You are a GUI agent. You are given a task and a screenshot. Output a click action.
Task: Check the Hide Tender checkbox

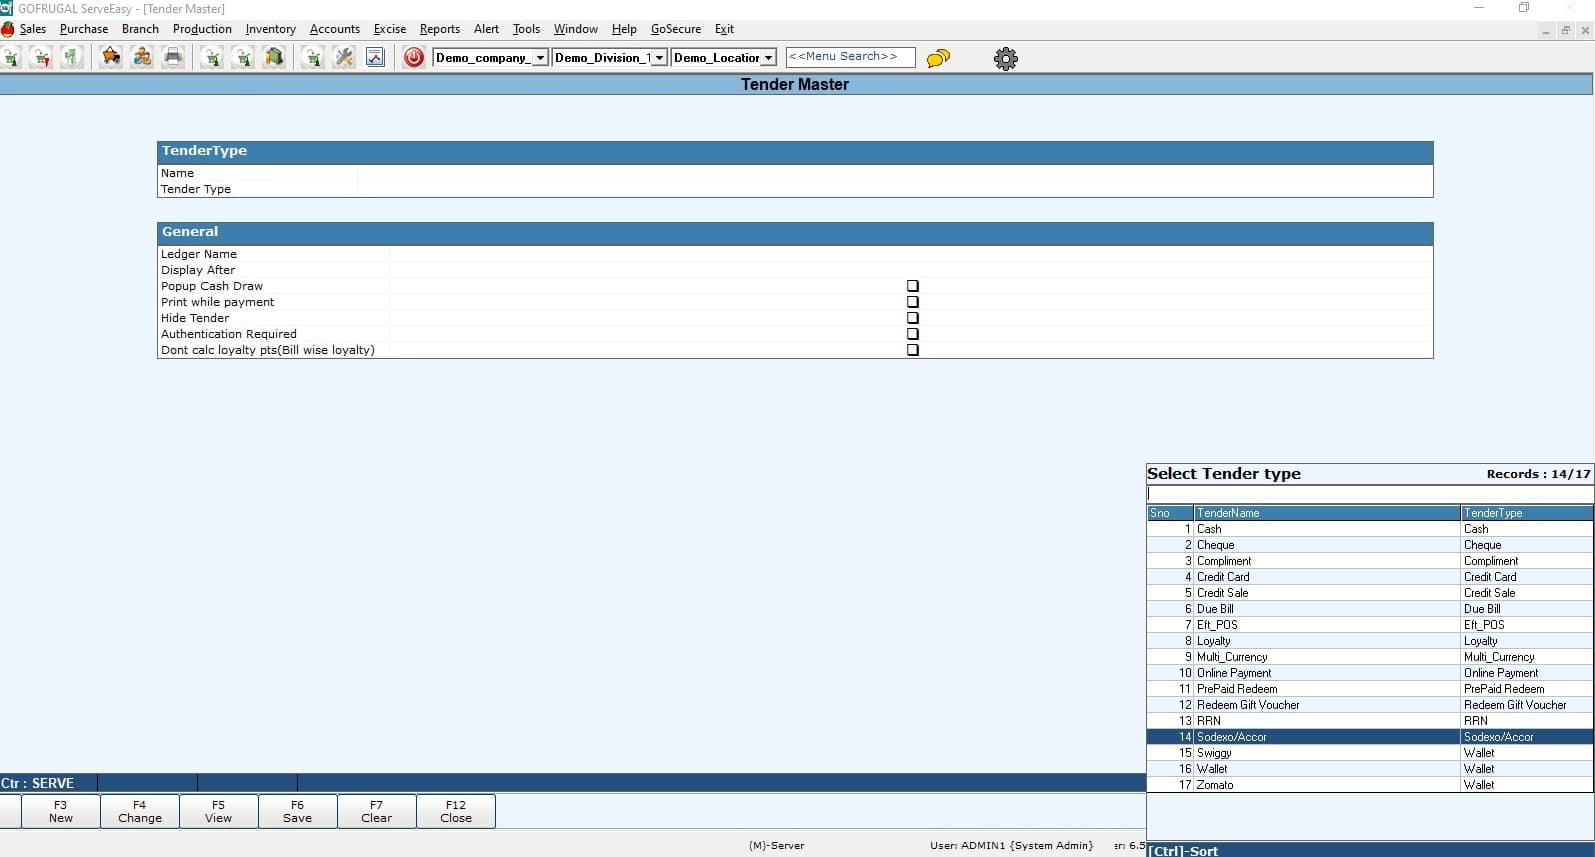912,318
